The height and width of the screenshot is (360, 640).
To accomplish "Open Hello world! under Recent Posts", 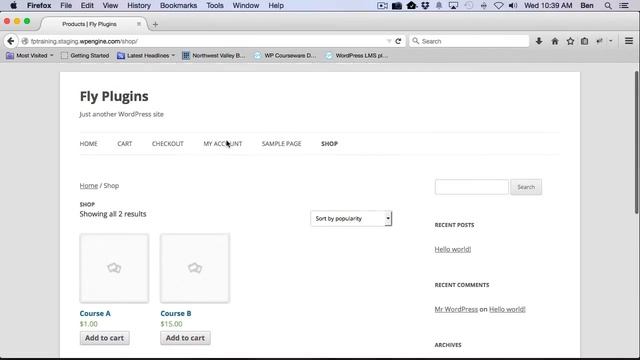I will click(x=453, y=249).
